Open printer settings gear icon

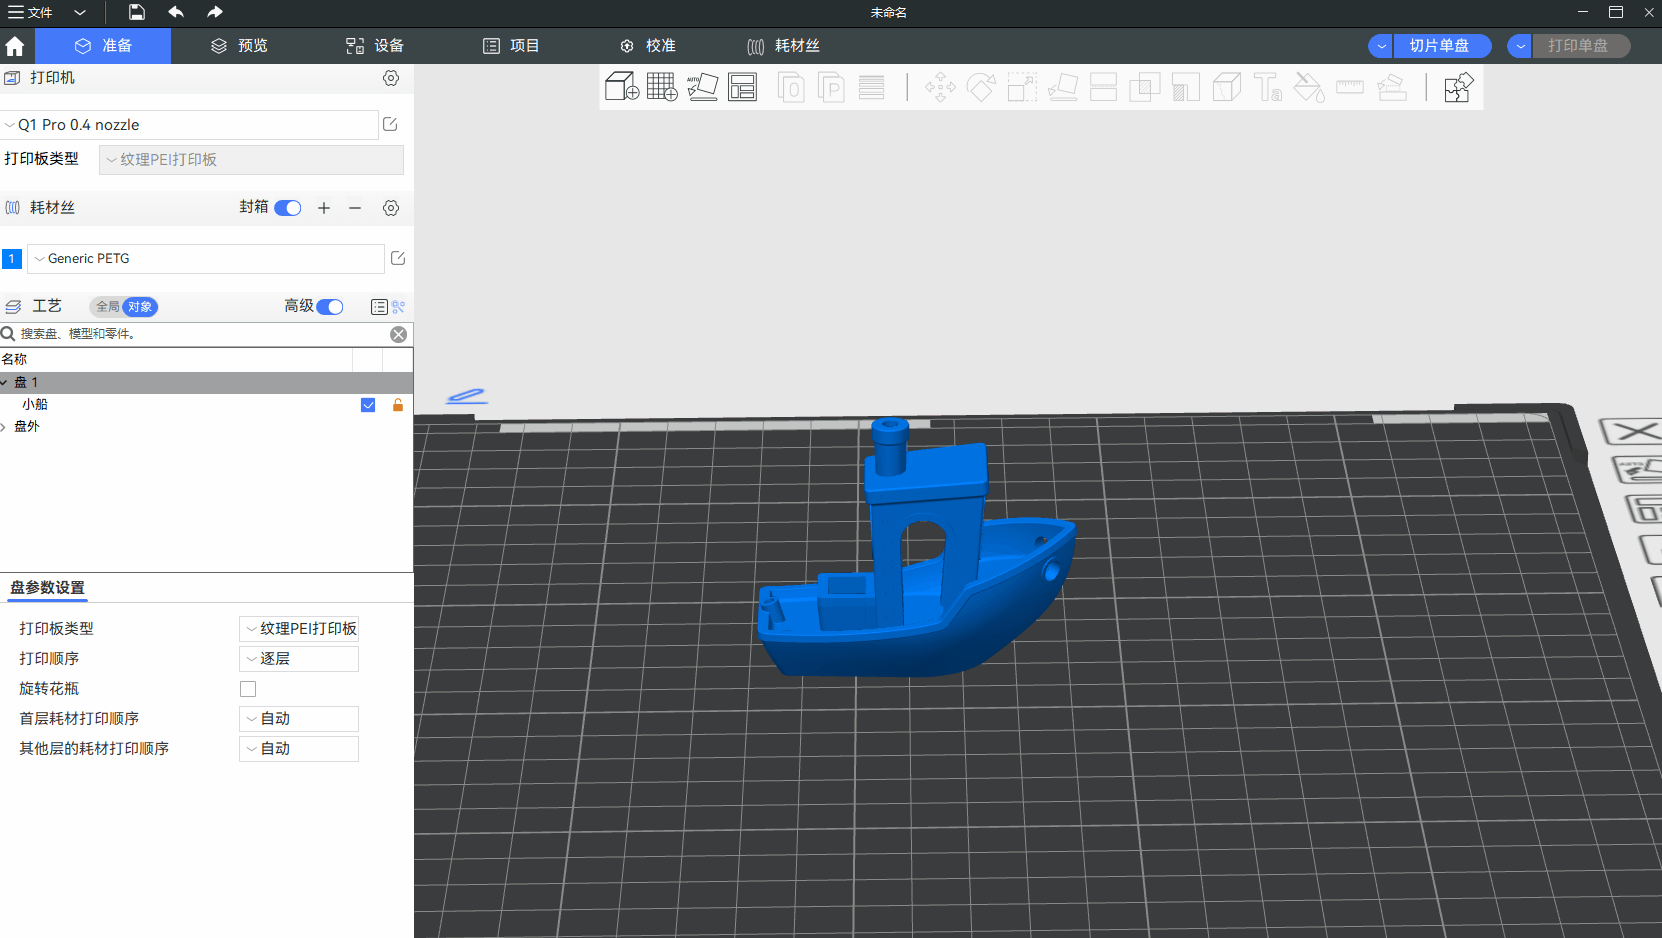[x=391, y=78]
